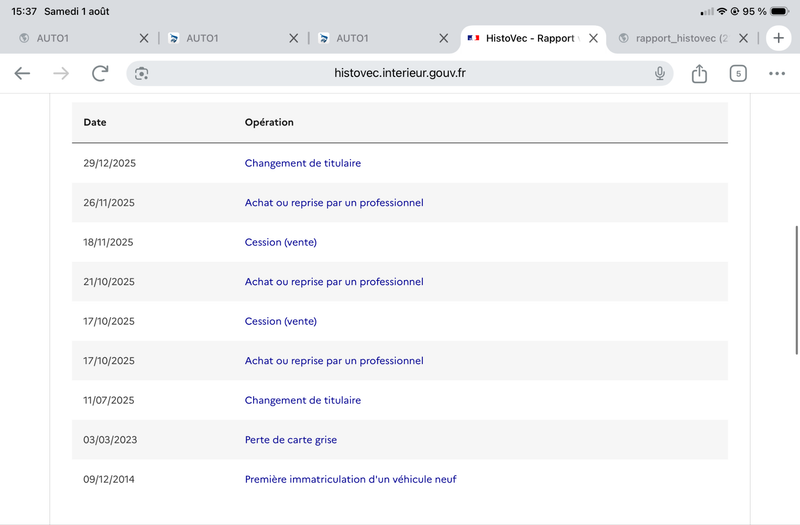This screenshot has height=525, width=800.
Task: Select Cession (vente) dated 17/10/2025
Action: tap(281, 321)
